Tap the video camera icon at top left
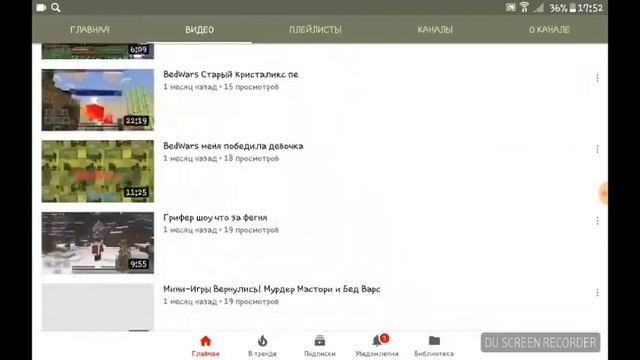The width and height of the screenshot is (640, 360). 41,7
